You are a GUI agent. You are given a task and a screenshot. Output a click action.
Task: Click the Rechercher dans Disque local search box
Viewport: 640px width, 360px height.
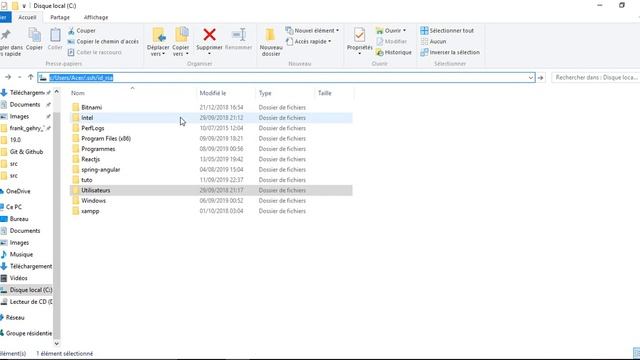coord(596,78)
